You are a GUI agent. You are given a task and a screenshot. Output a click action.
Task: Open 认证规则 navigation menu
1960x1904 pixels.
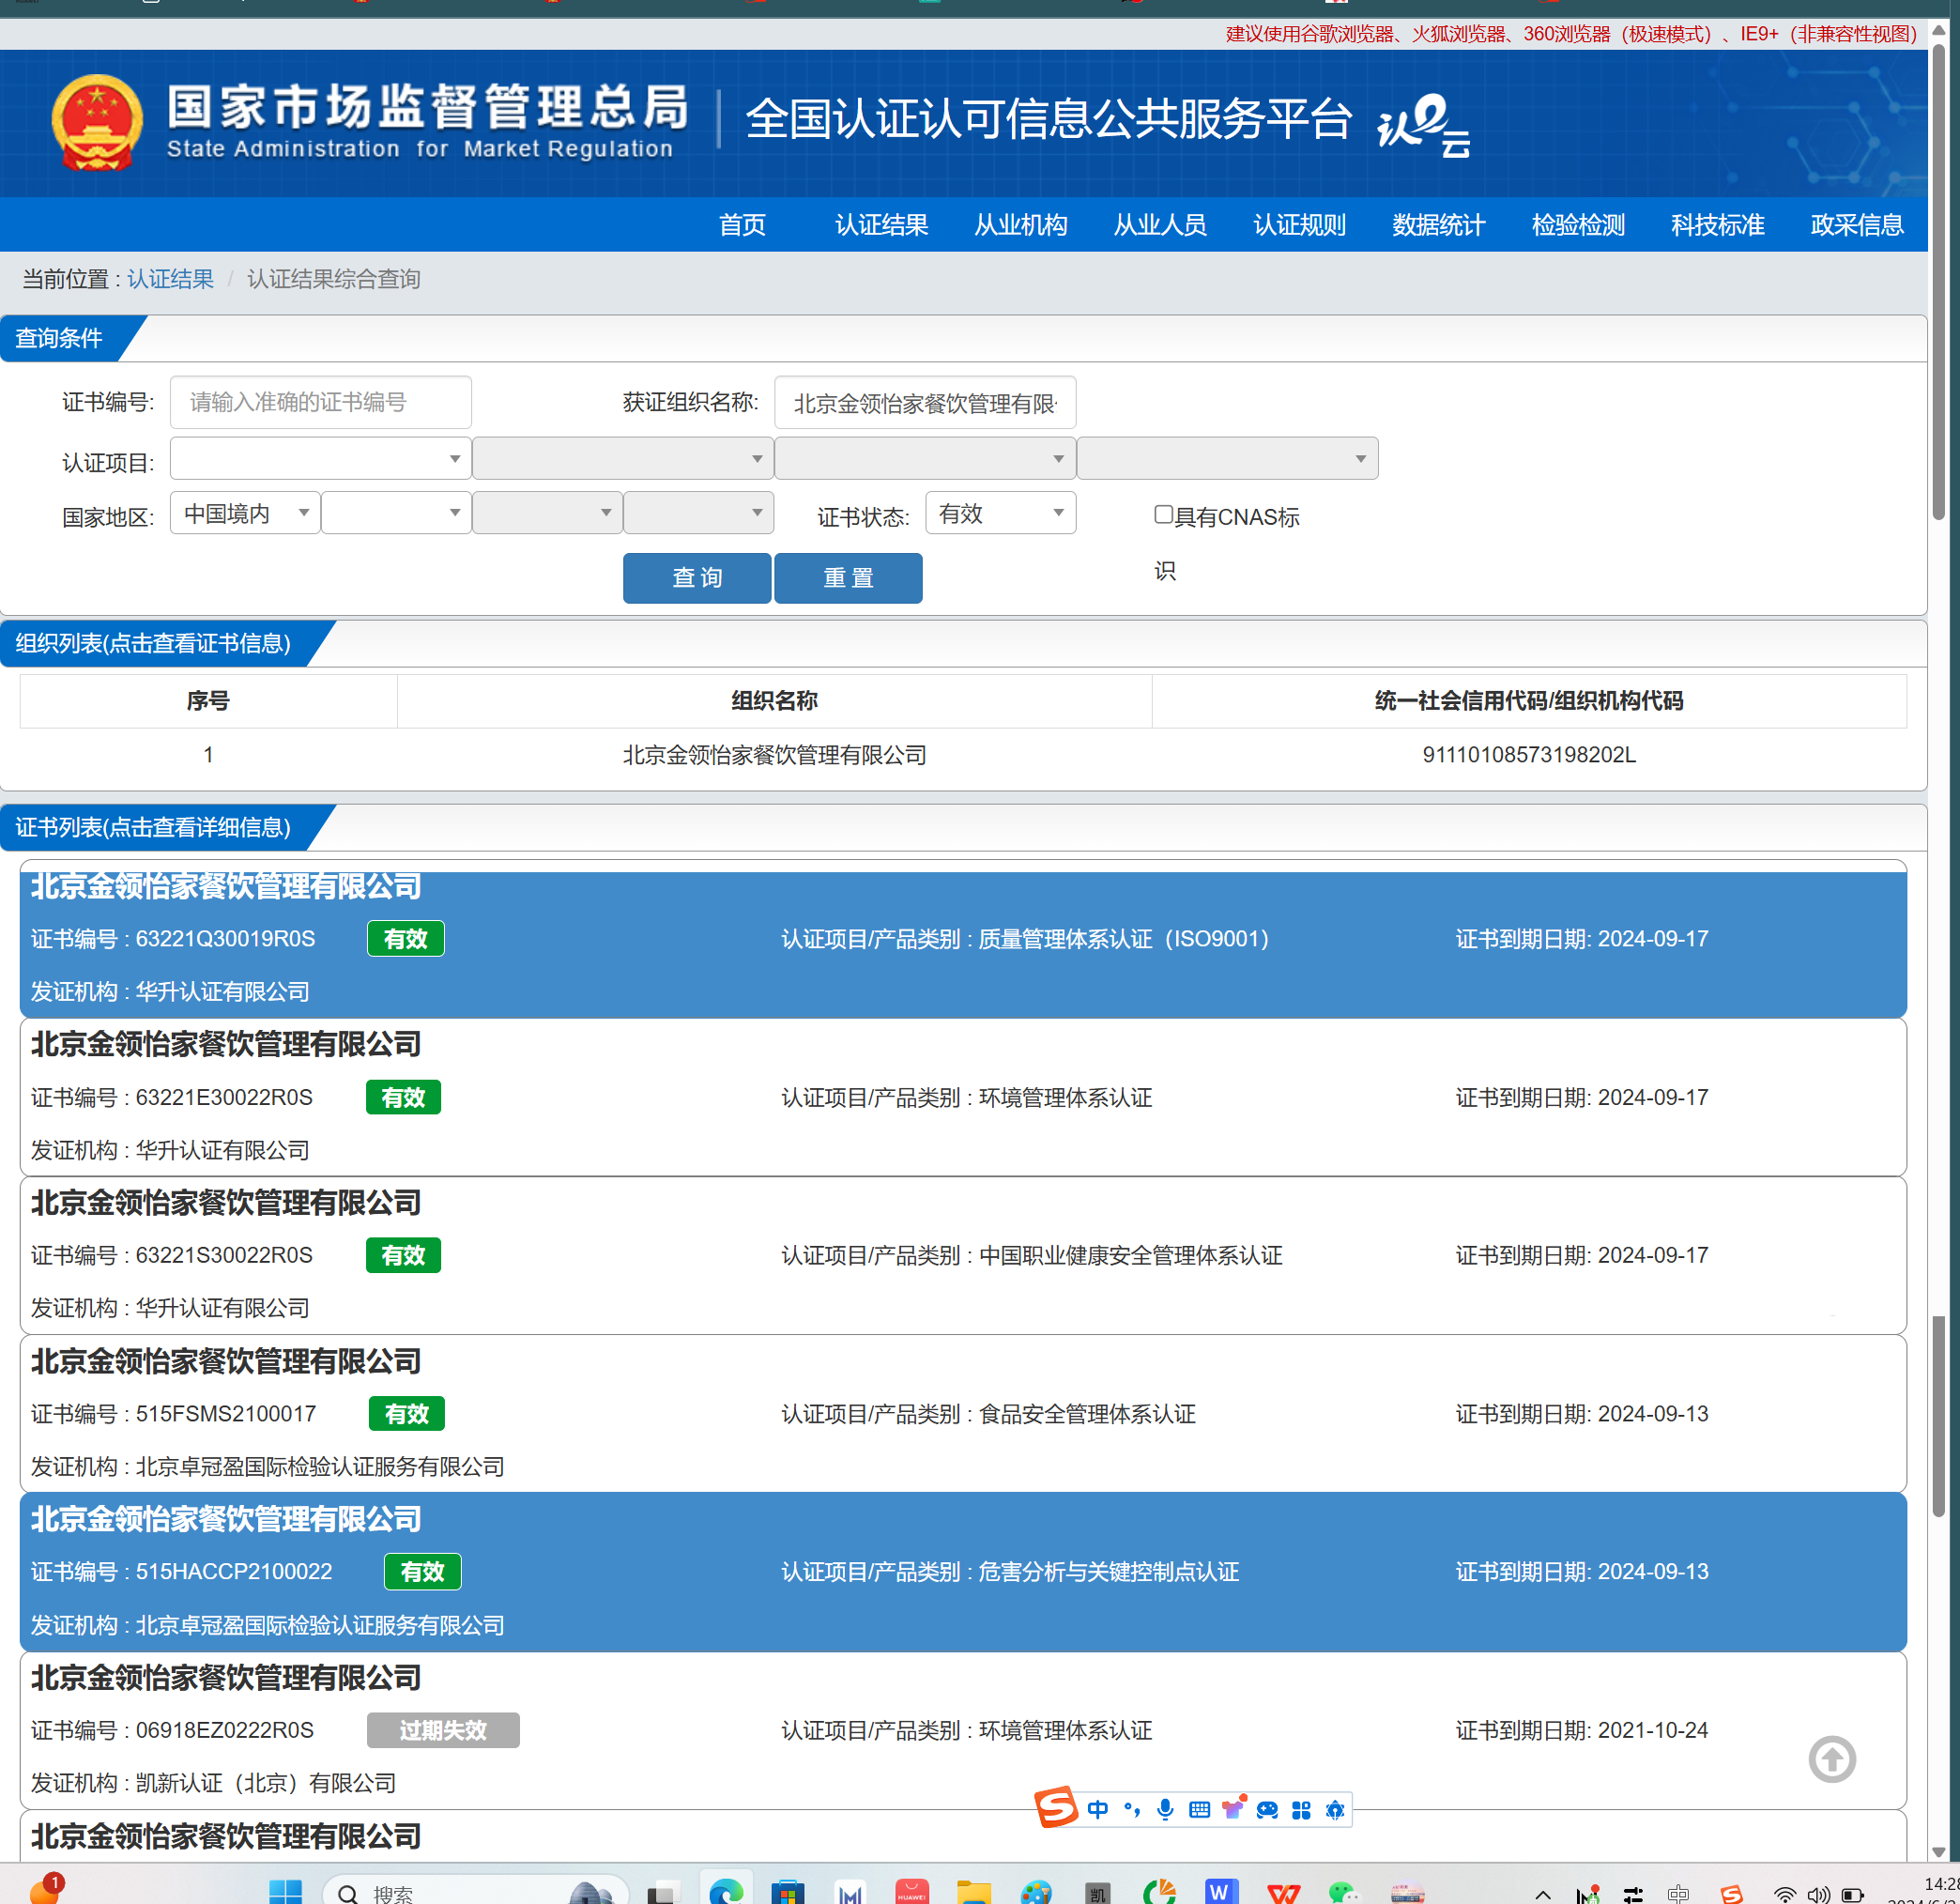point(1299,225)
